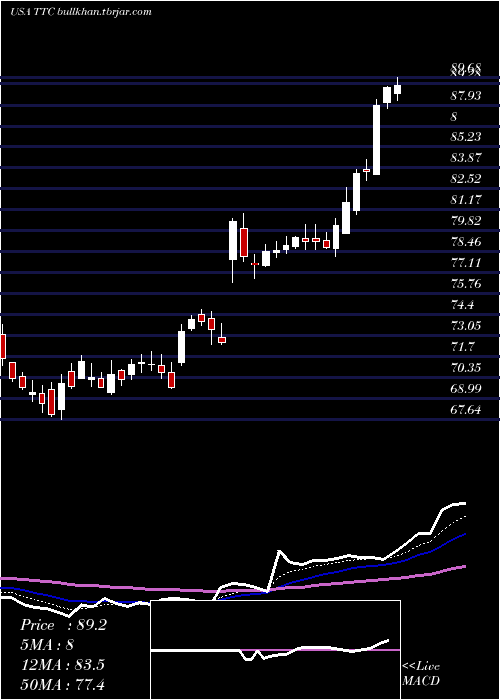
Task: Click the '<<Live MACD' label
Action: point(421,674)
